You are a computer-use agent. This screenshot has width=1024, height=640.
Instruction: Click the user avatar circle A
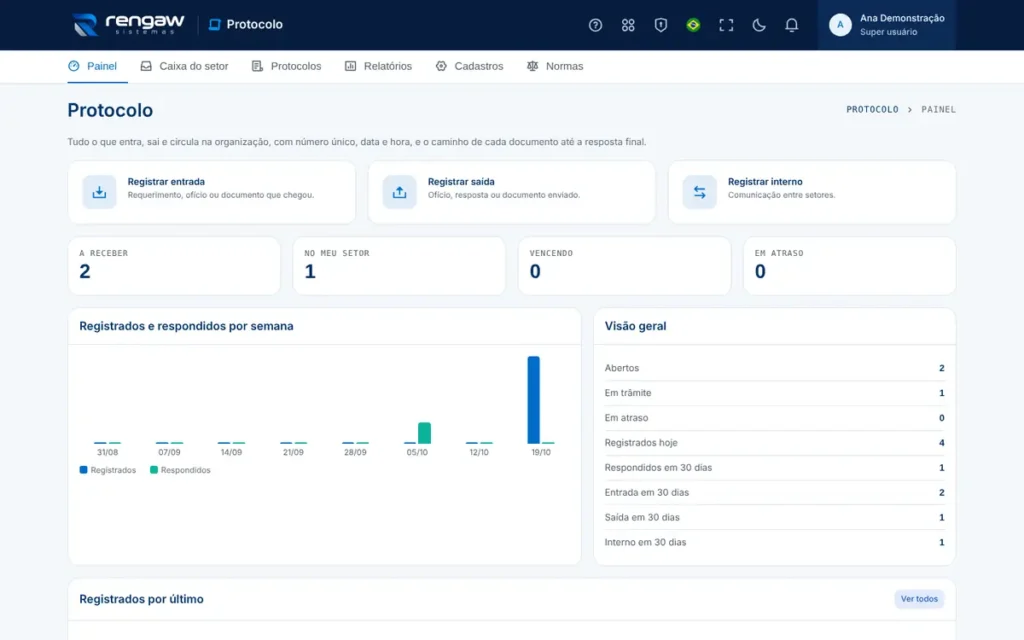(840, 25)
